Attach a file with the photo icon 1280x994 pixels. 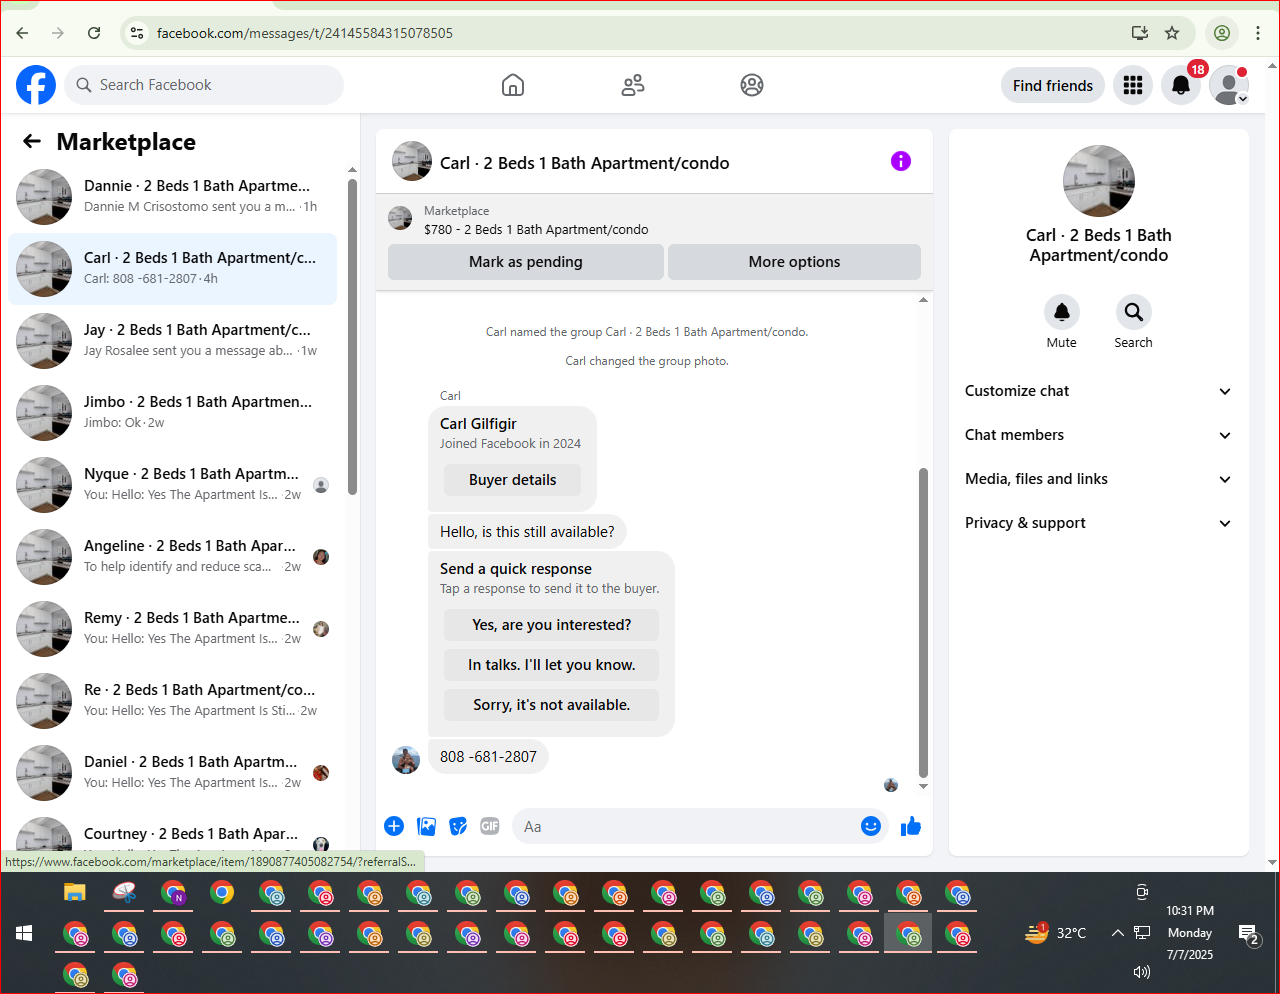coord(427,826)
